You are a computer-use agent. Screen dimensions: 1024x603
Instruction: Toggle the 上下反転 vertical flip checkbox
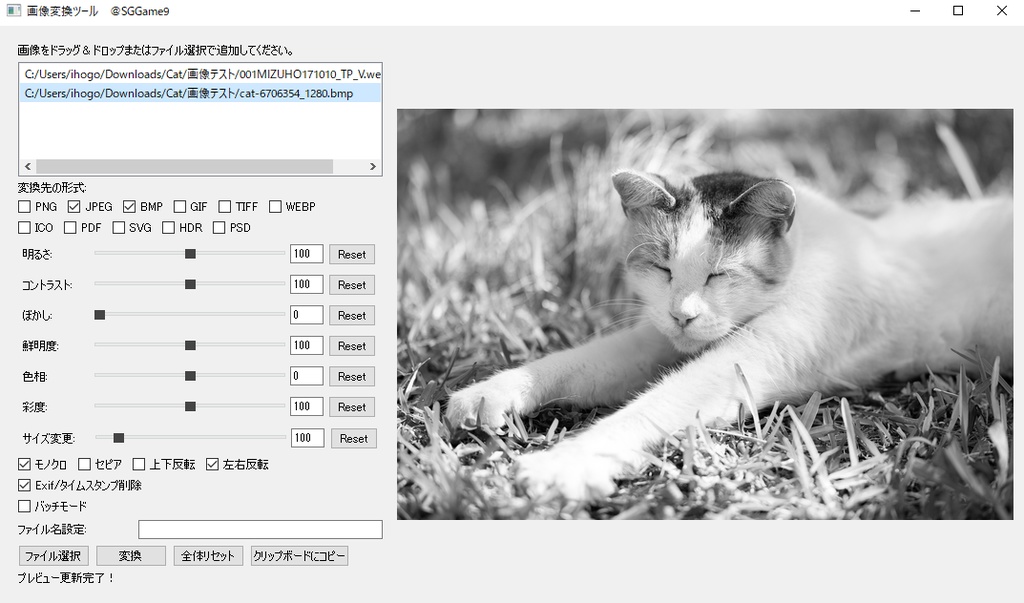pos(138,464)
